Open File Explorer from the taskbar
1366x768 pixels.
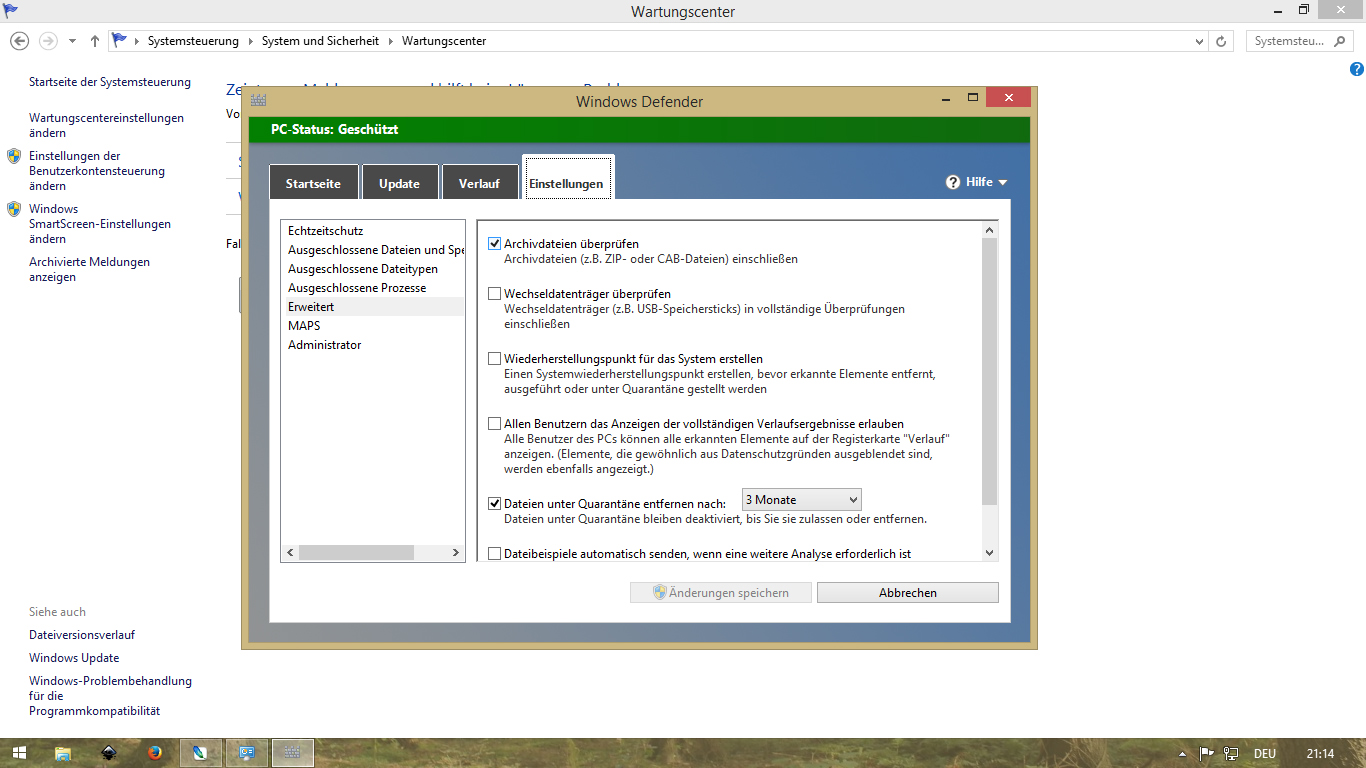[63, 753]
